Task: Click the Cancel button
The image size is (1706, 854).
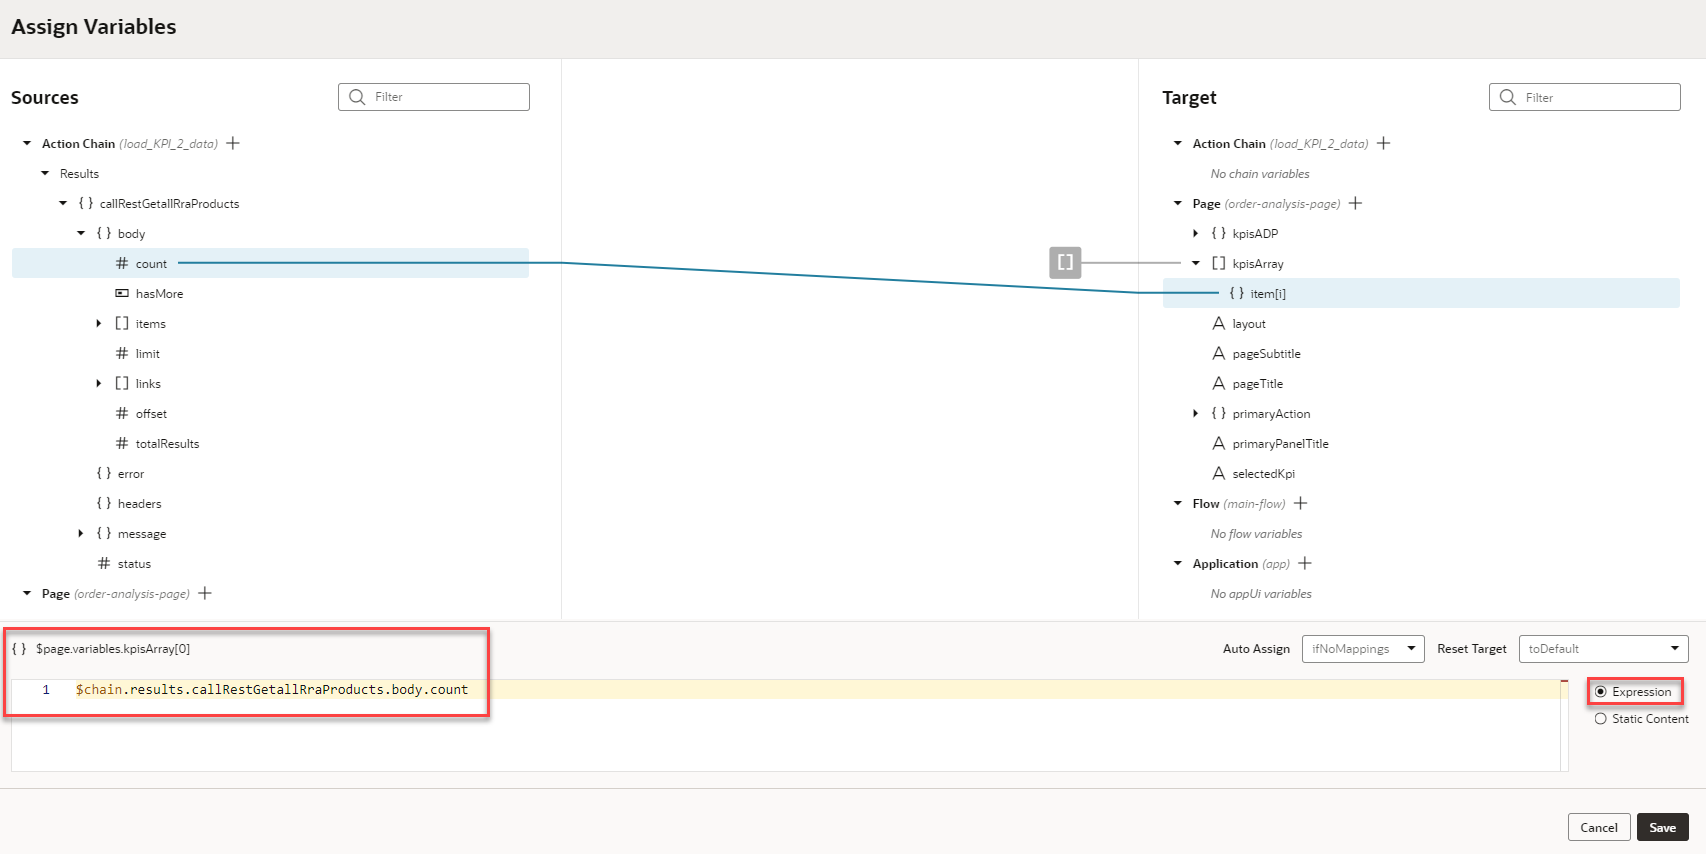Action: (1598, 827)
